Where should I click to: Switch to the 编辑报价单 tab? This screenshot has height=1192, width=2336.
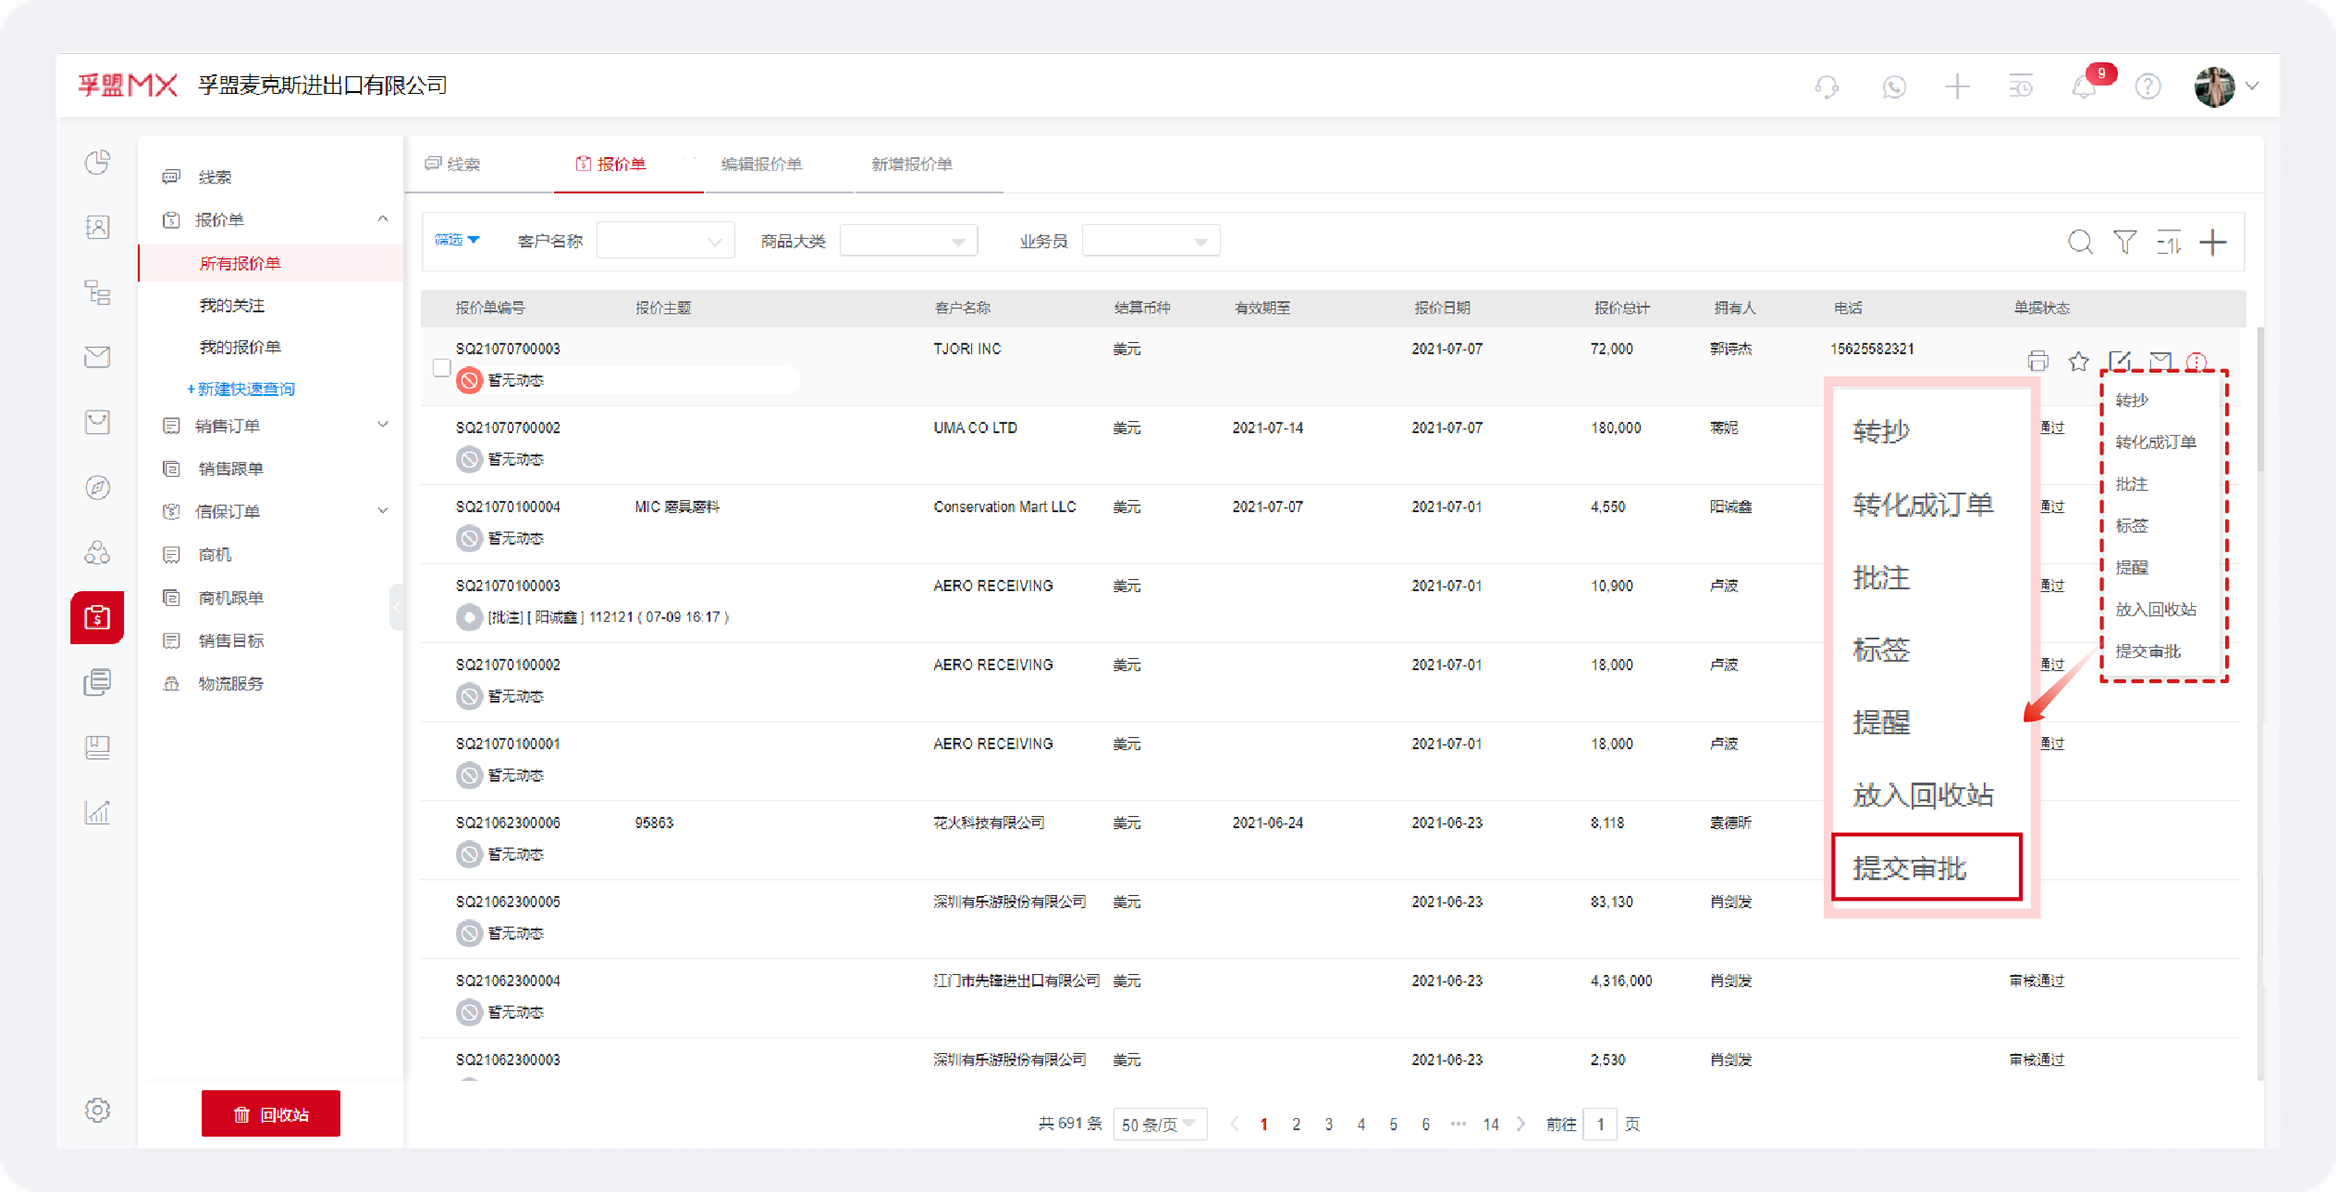click(762, 164)
